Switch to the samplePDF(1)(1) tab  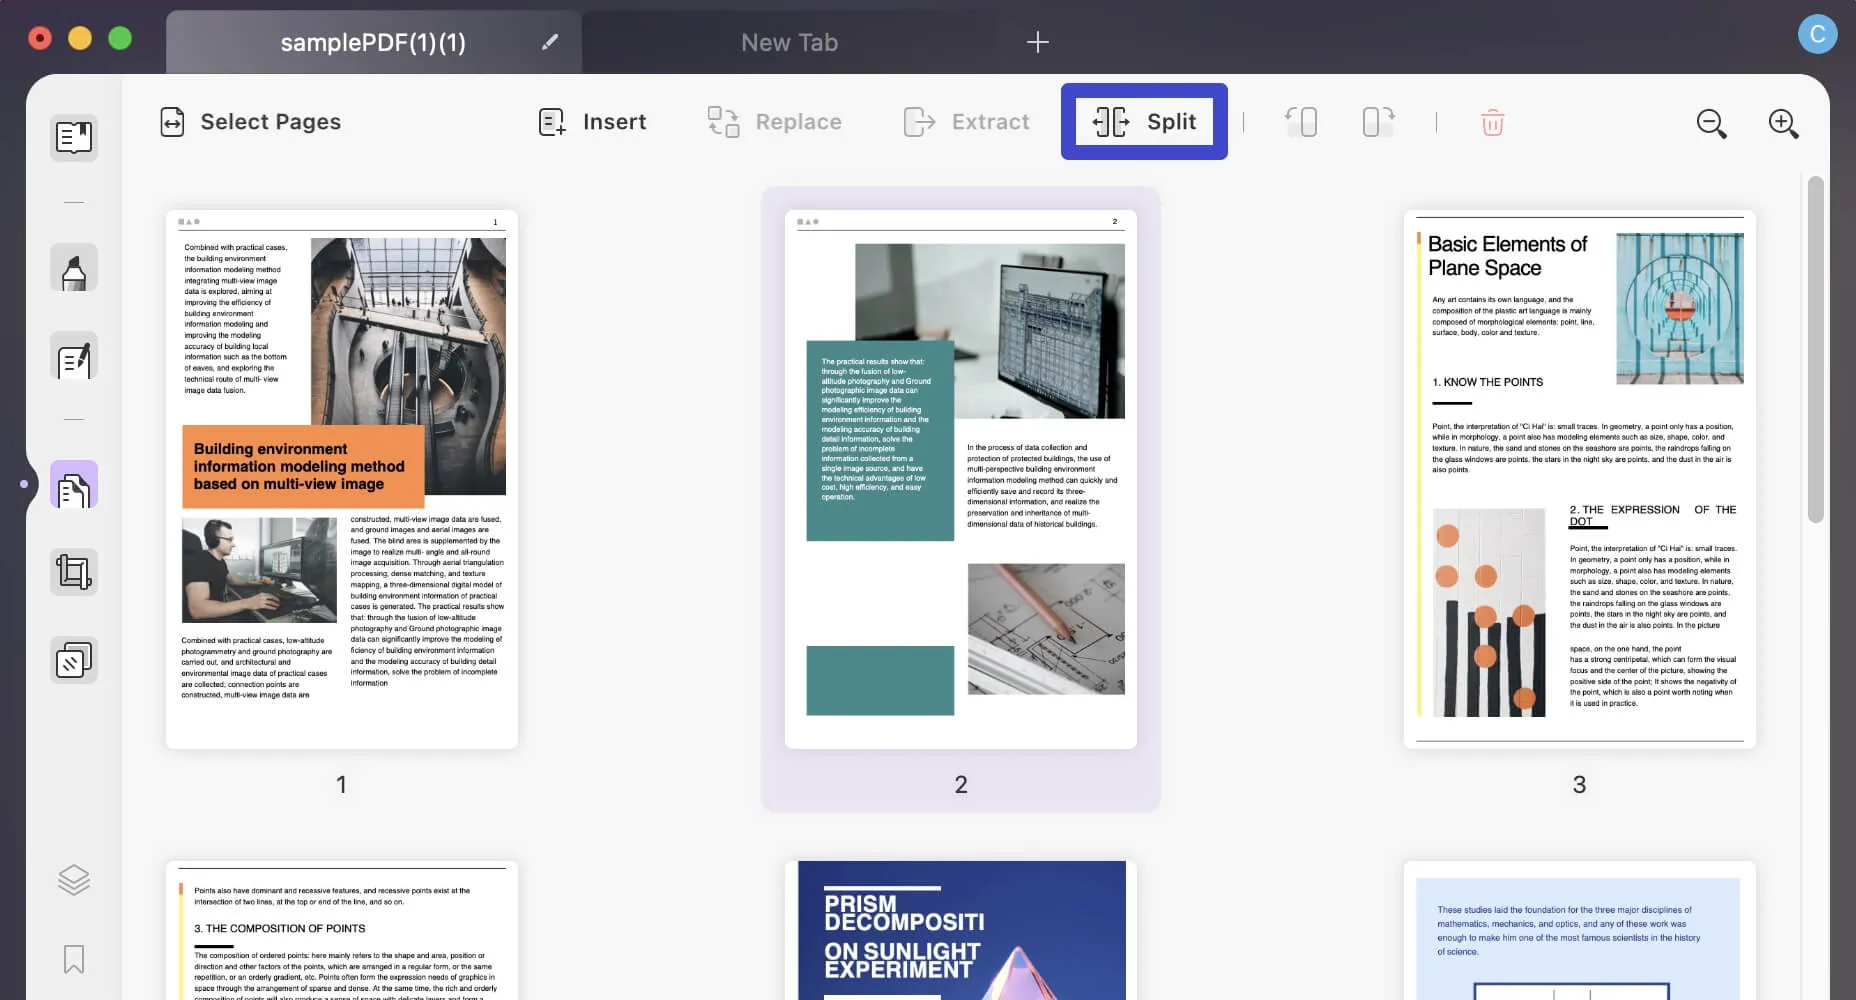tap(373, 42)
